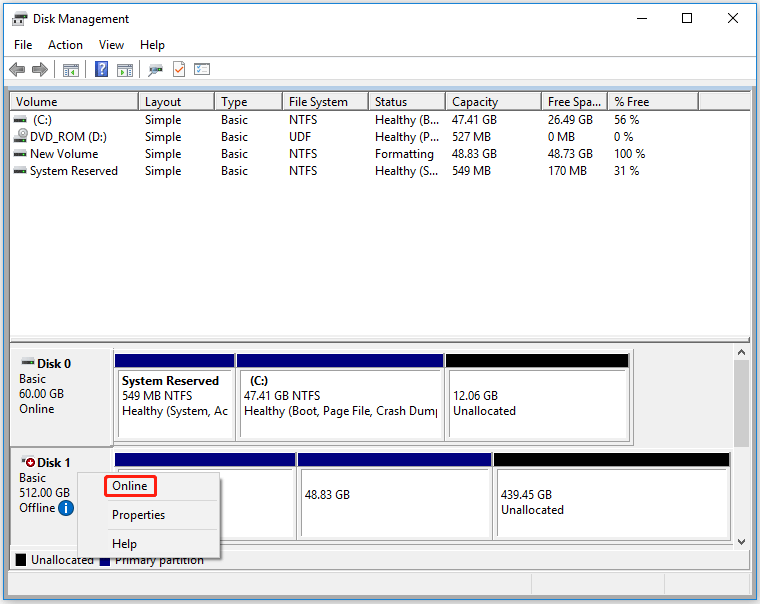The width and height of the screenshot is (760, 604).
Task: Click the Show/Hide Console Tree icon
Action: click(x=70, y=69)
